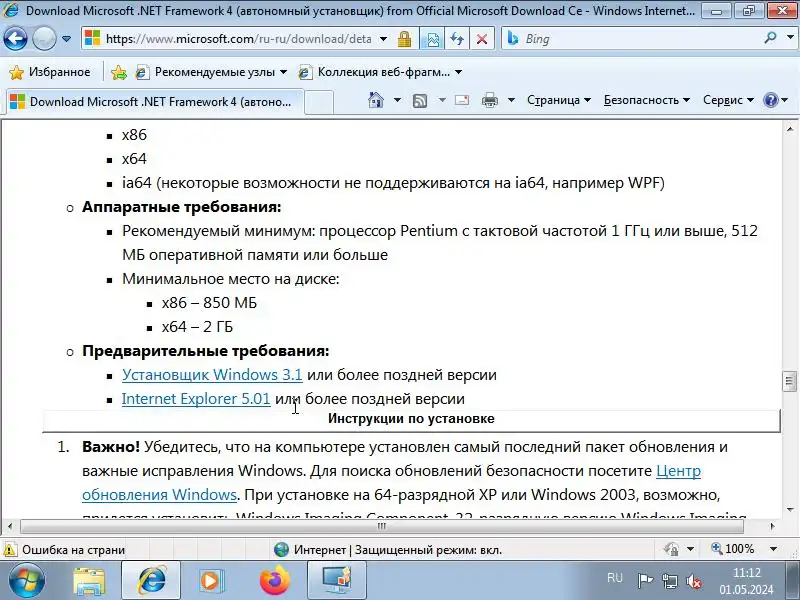
Task: Open the Безопасность menu
Action: 646,100
